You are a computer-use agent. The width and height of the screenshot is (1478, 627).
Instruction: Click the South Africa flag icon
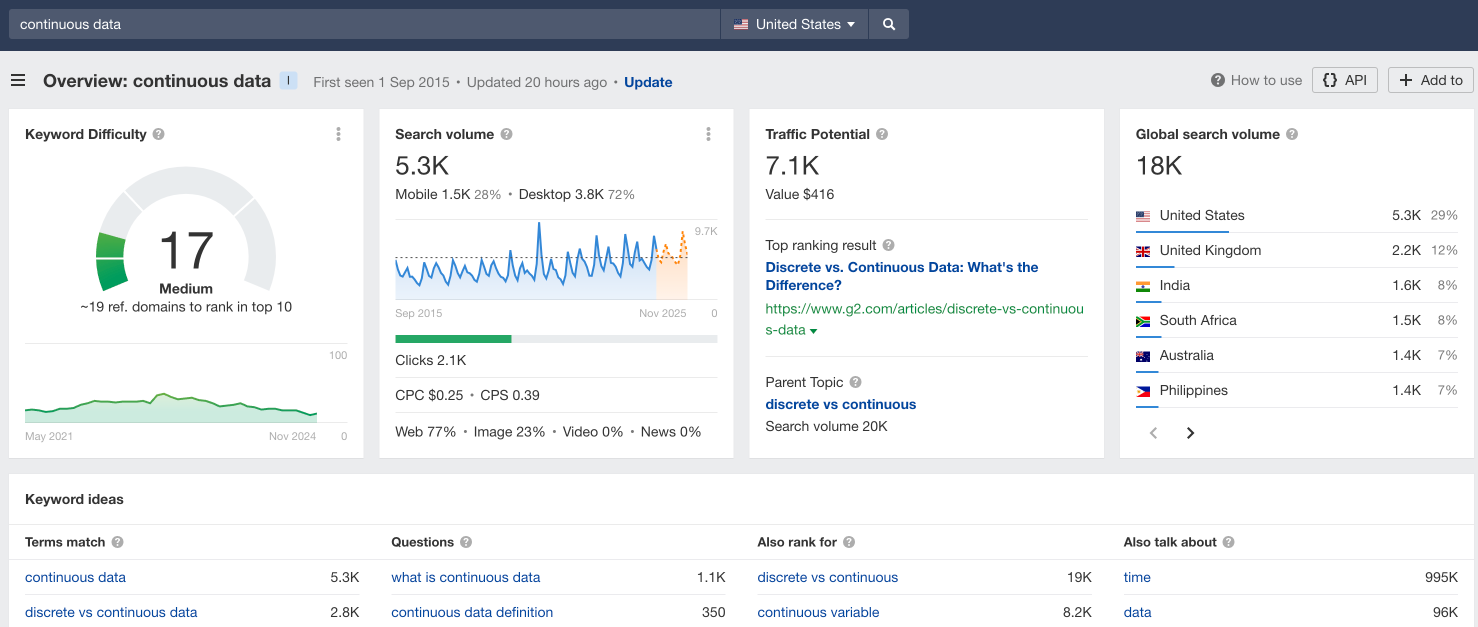[1143, 321]
